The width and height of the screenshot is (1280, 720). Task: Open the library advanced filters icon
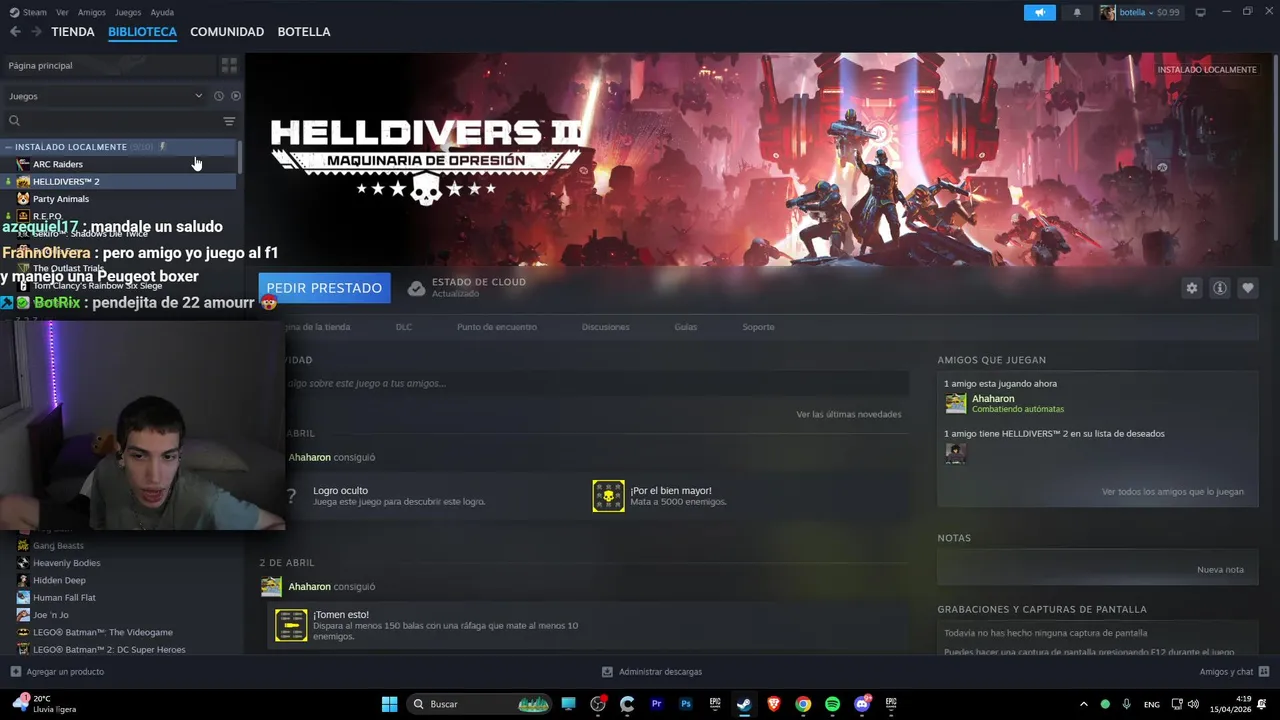click(229, 121)
